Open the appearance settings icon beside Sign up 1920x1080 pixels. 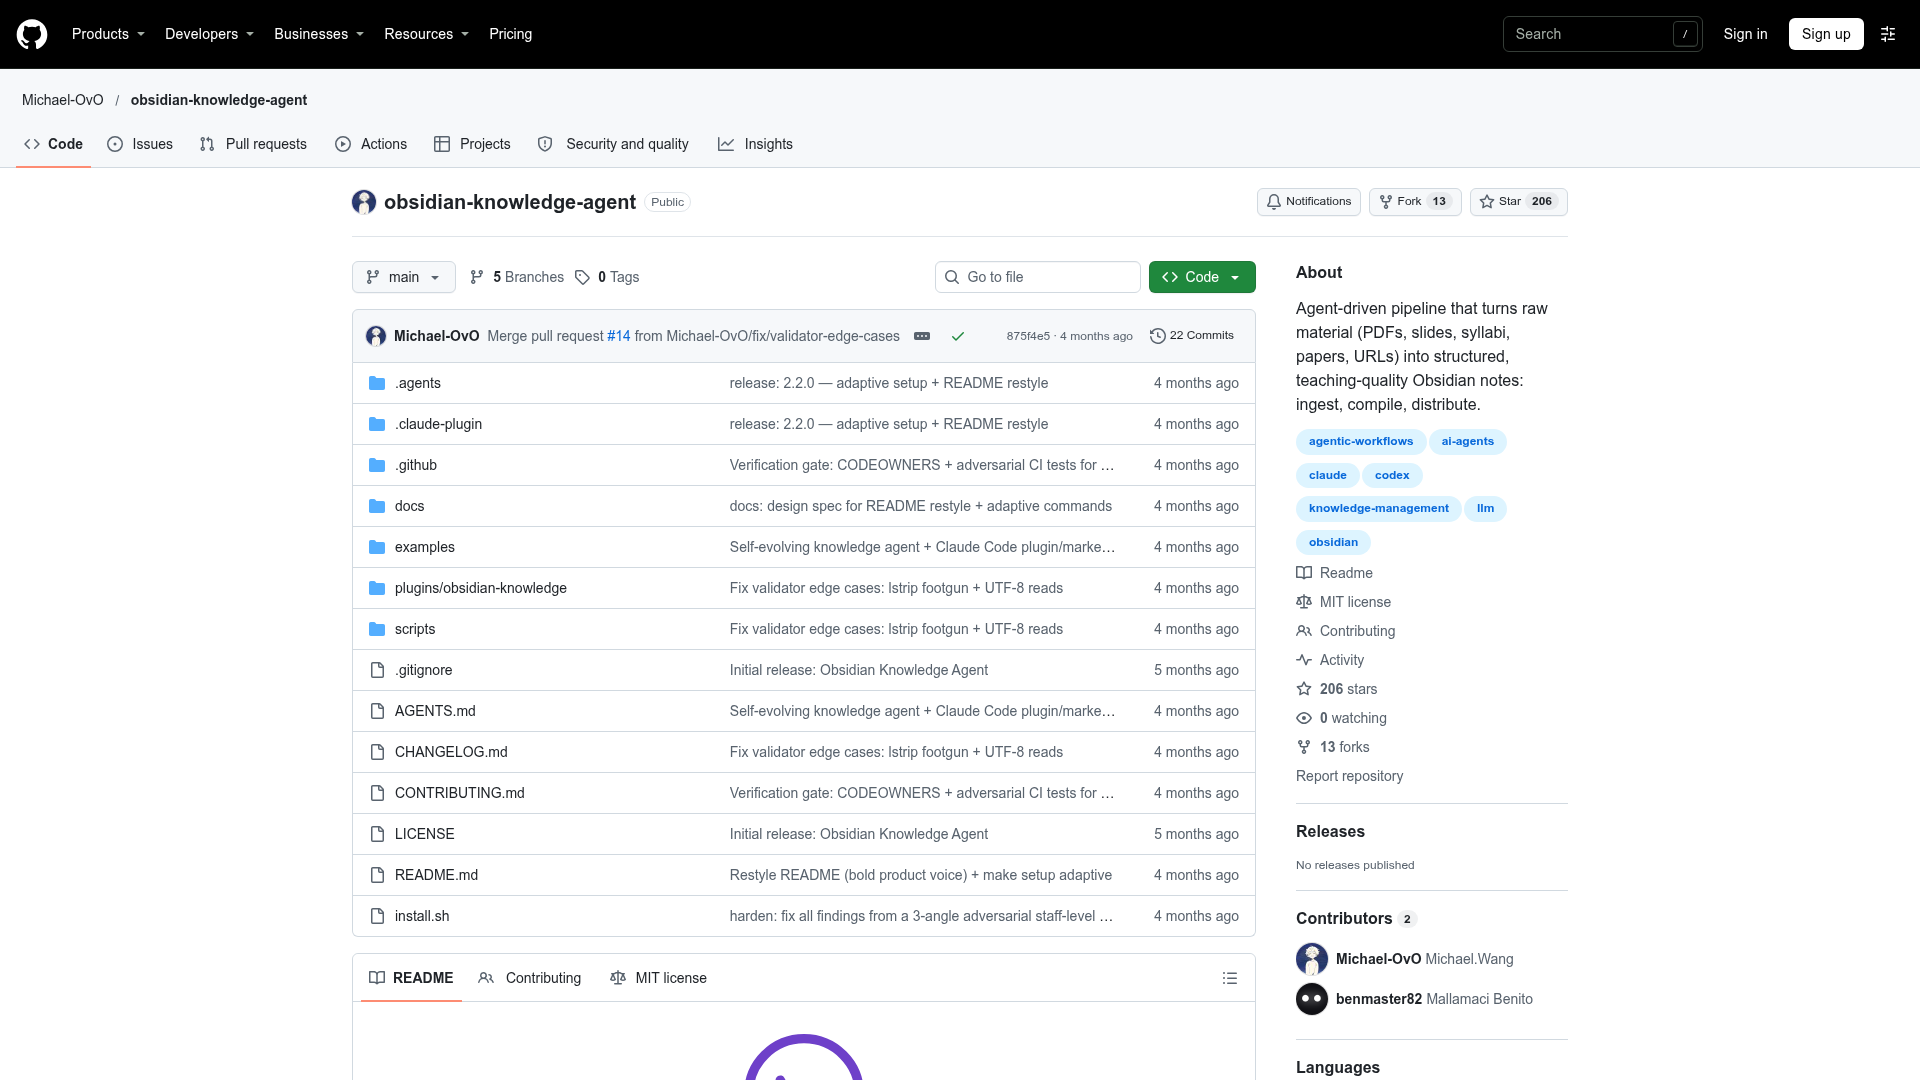click(1888, 34)
